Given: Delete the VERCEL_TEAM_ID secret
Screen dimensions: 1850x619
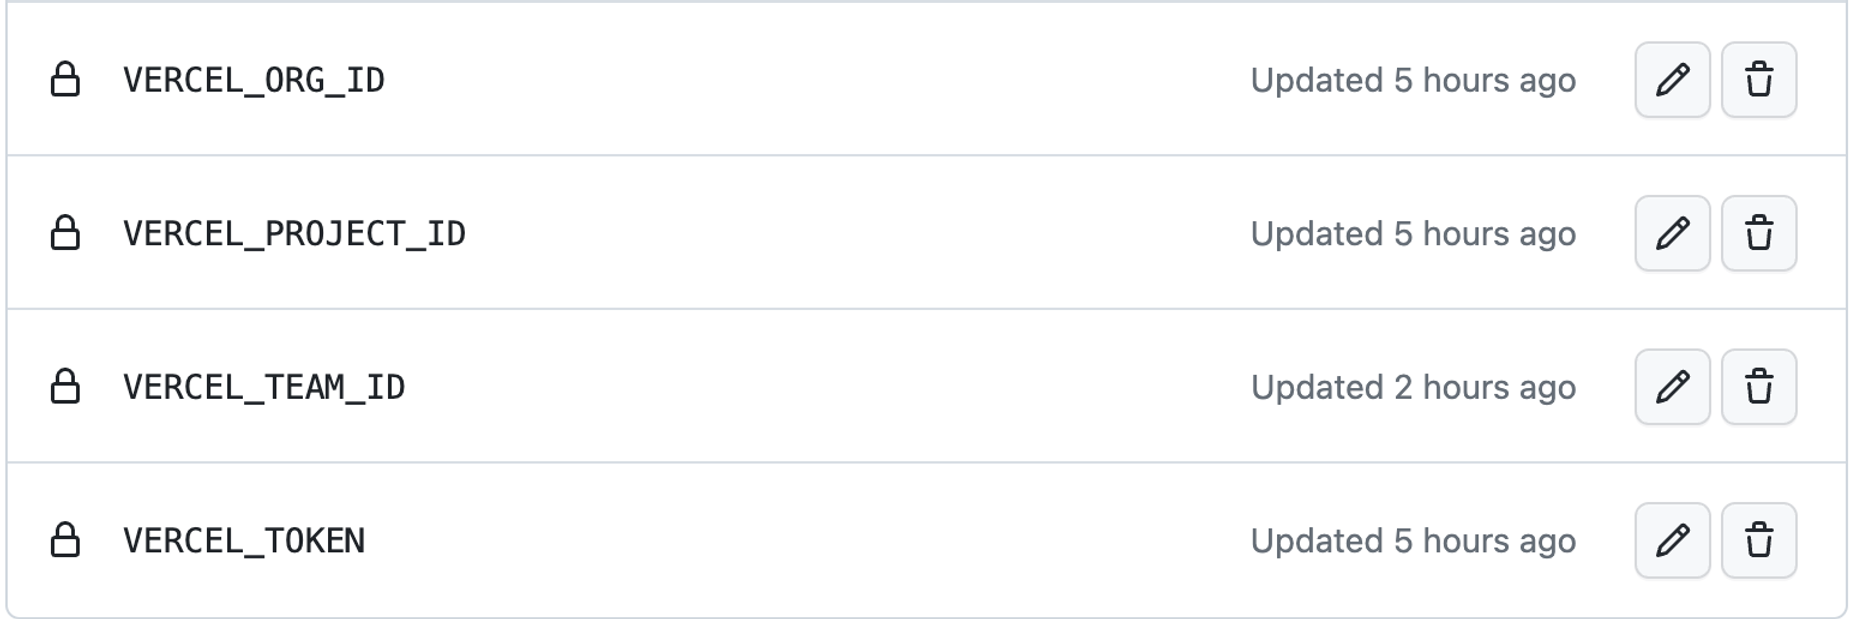Looking at the screenshot, I should 1759,387.
